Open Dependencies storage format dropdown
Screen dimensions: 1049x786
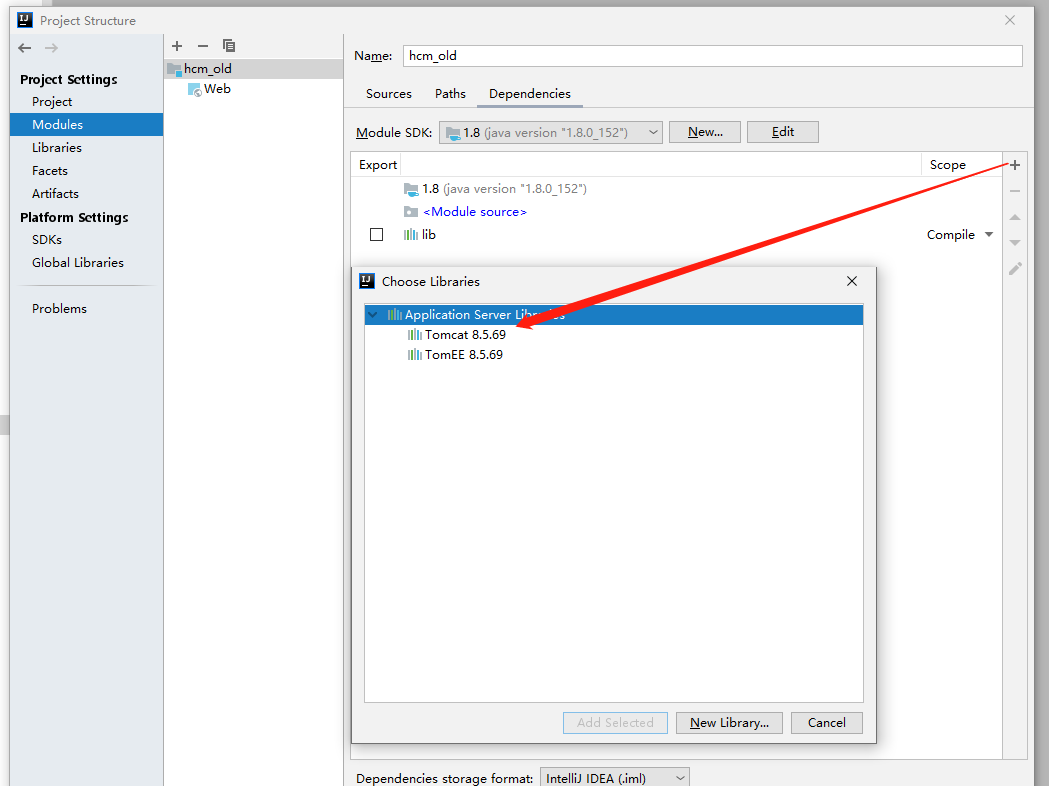[614, 778]
